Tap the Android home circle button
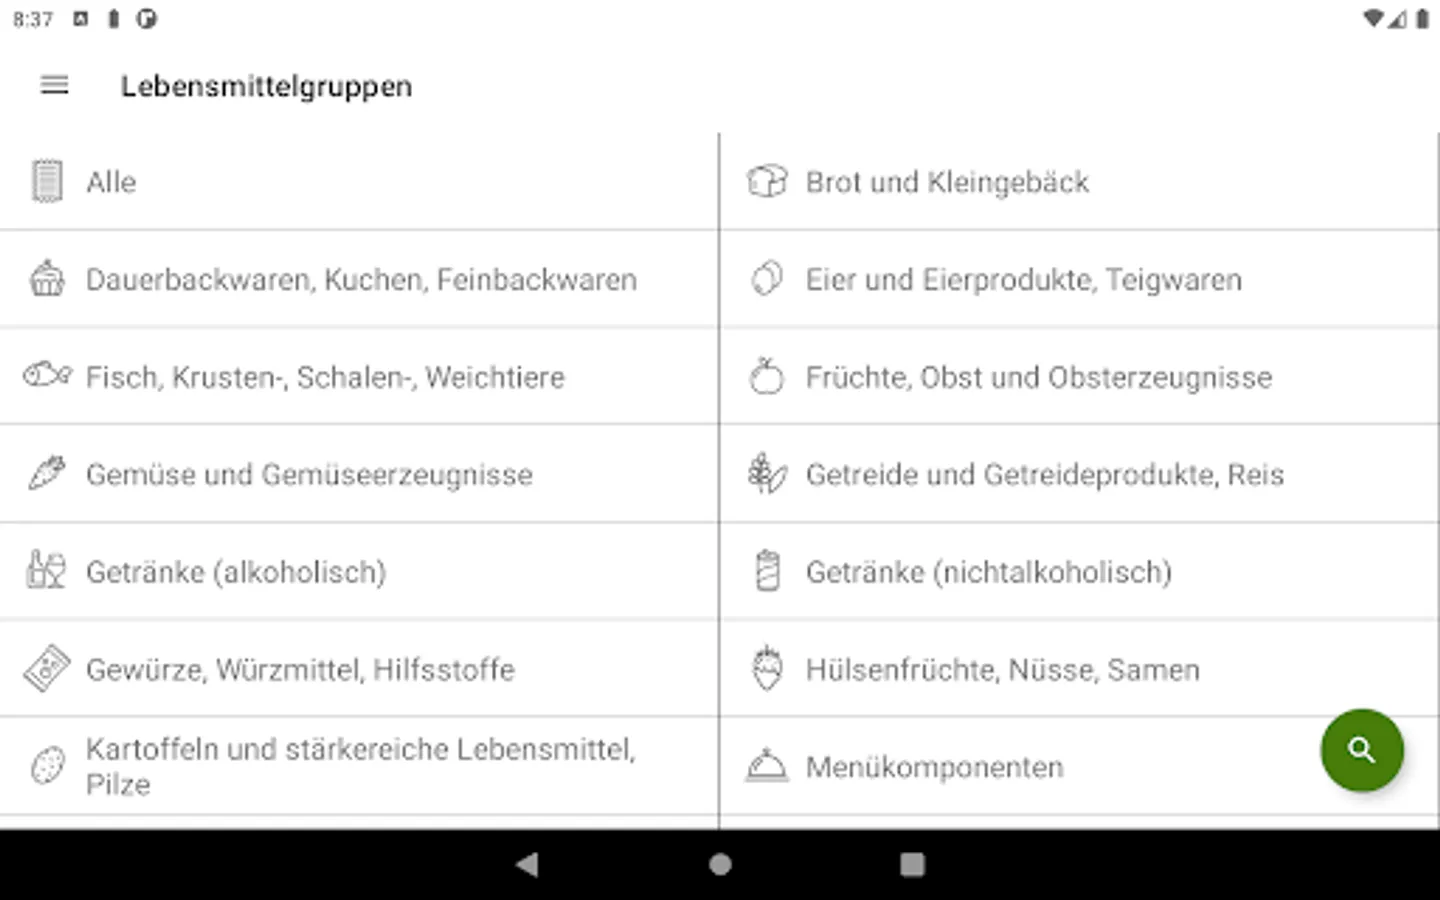The width and height of the screenshot is (1440, 900). (720, 864)
